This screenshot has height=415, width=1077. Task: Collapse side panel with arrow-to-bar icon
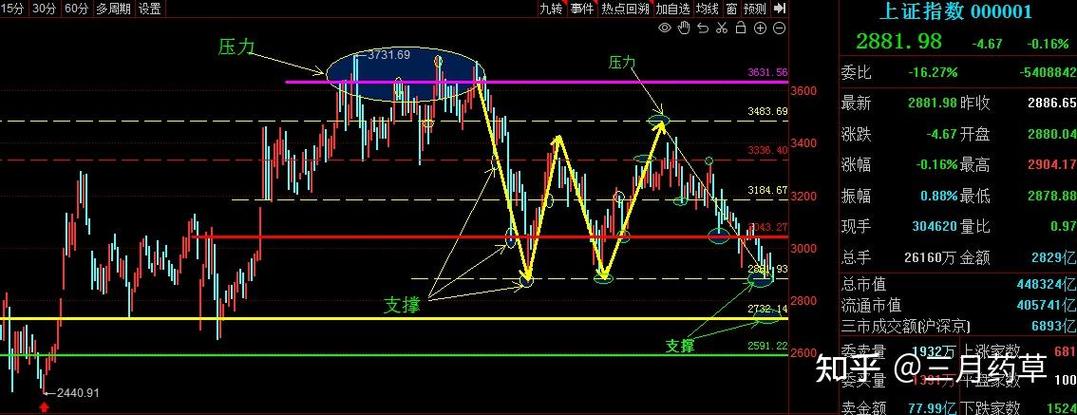coord(779,8)
